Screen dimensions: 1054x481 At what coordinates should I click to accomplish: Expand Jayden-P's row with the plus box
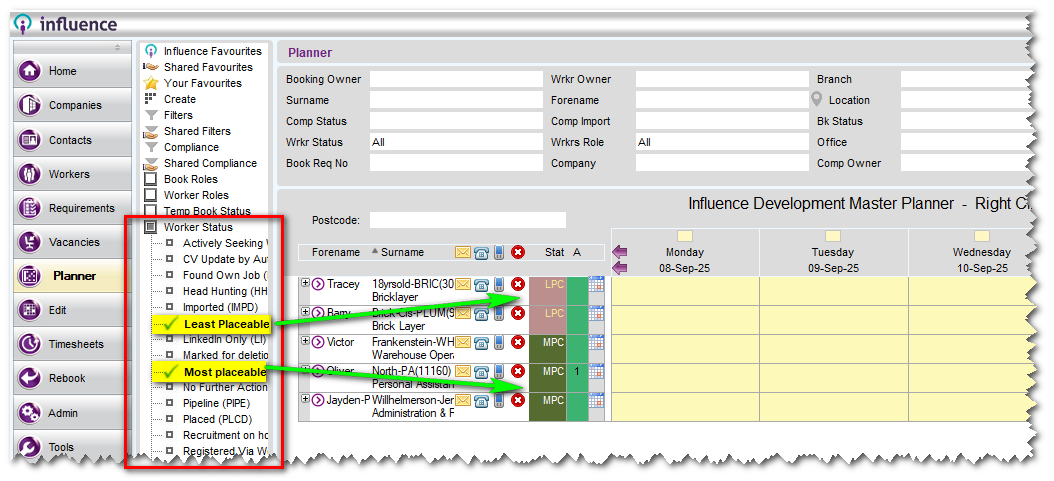[x=305, y=399]
